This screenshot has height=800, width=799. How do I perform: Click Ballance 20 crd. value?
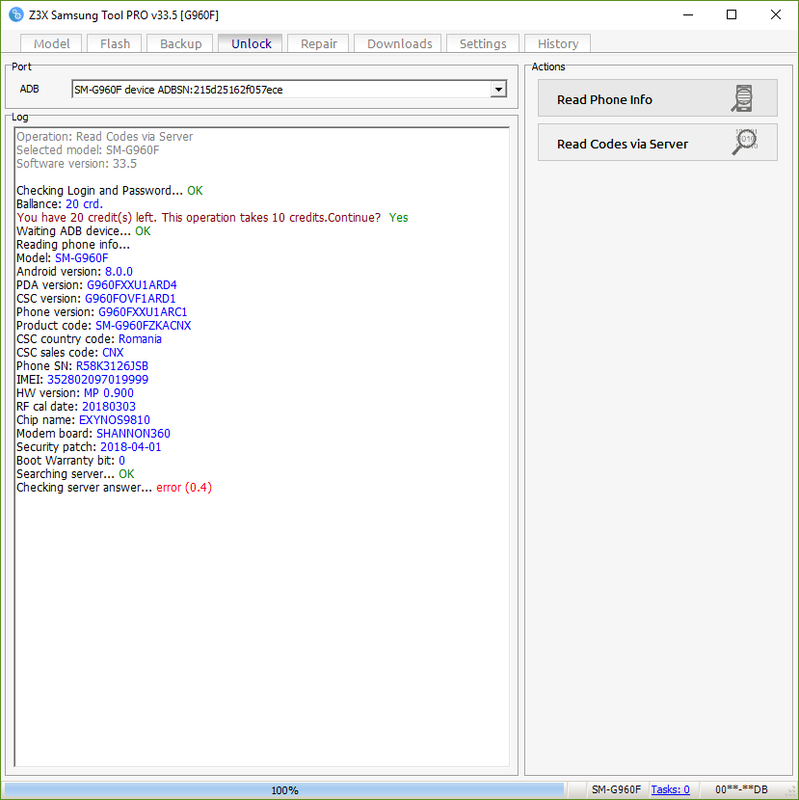[x=84, y=204]
